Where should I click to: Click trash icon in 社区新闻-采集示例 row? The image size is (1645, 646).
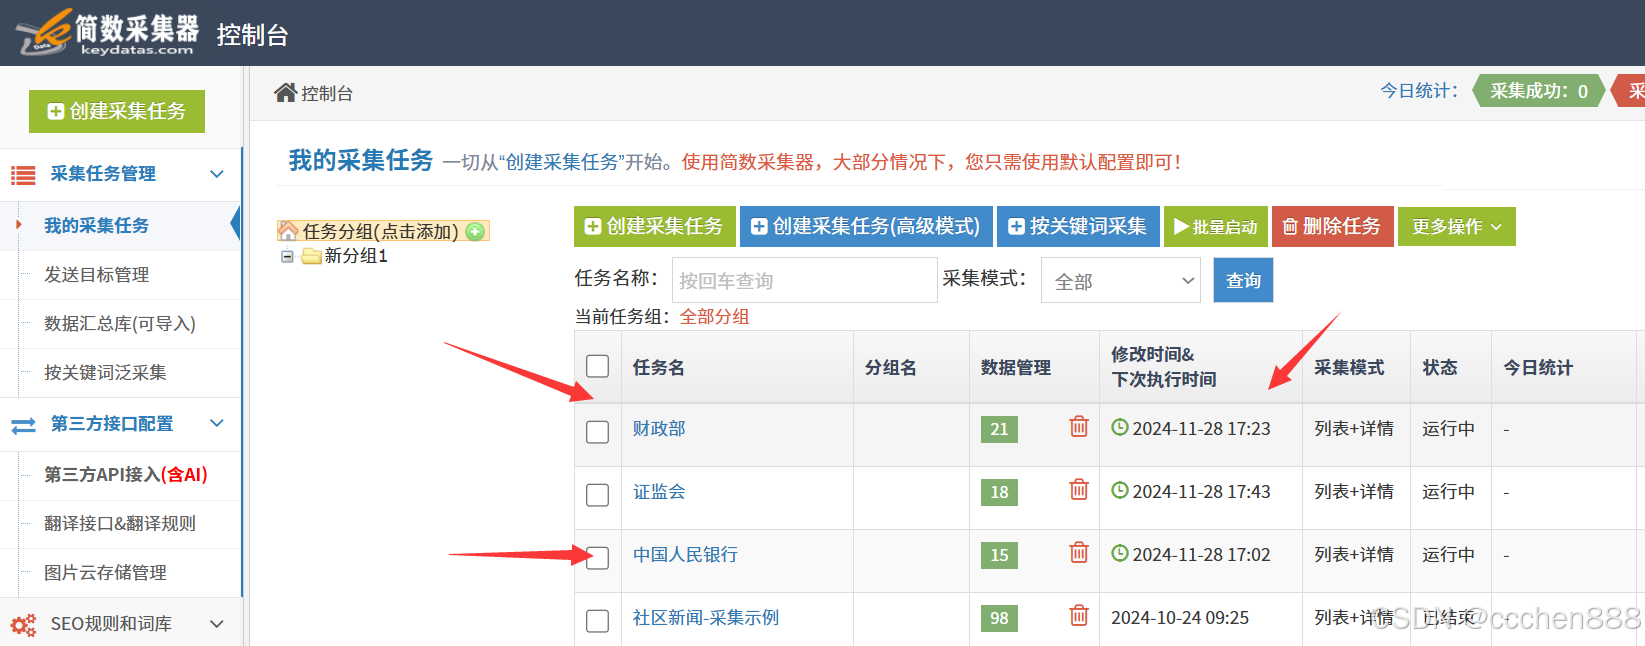(x=1079, y=615)
